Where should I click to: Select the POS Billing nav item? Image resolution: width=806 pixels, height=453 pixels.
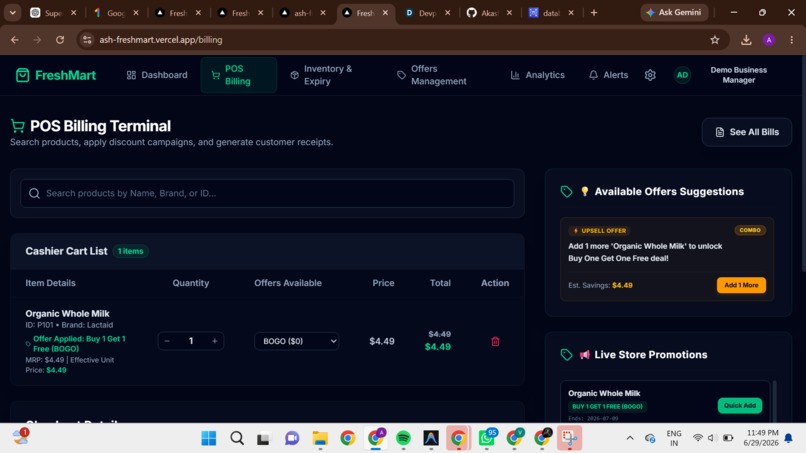tap(239, 75)
